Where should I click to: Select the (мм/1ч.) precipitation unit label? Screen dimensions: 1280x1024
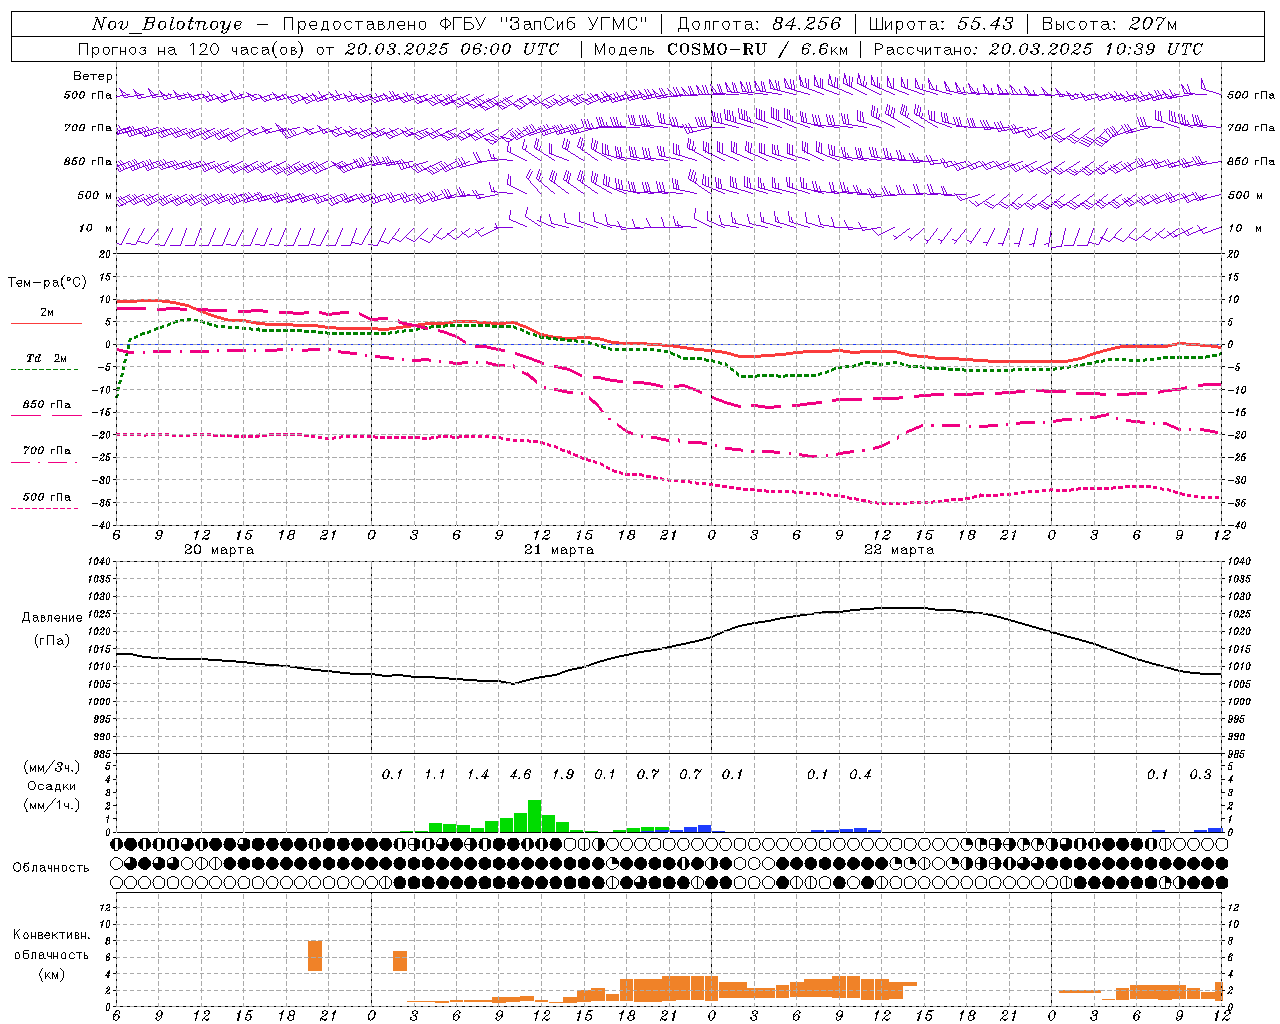[51, 804]
